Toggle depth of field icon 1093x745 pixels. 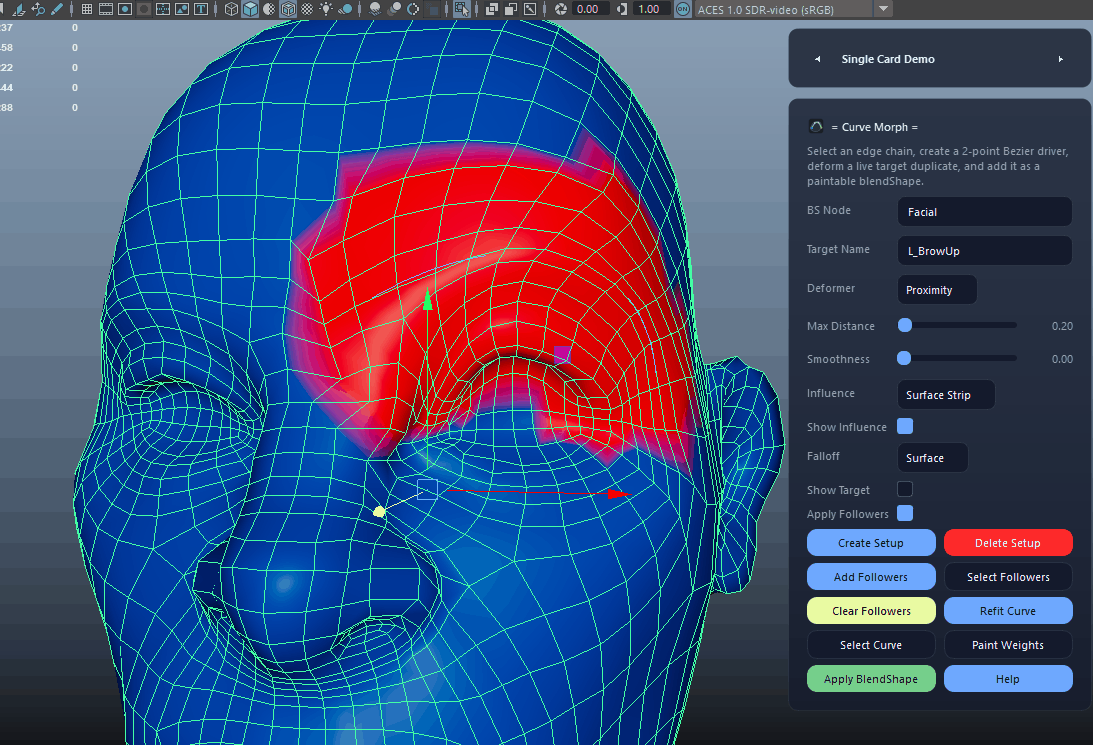434,9
